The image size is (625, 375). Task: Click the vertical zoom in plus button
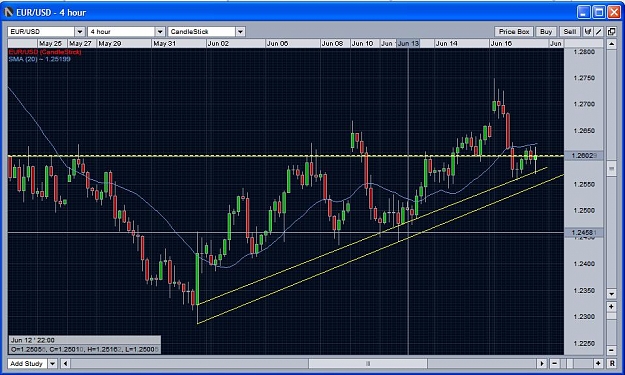coord(611,306)
